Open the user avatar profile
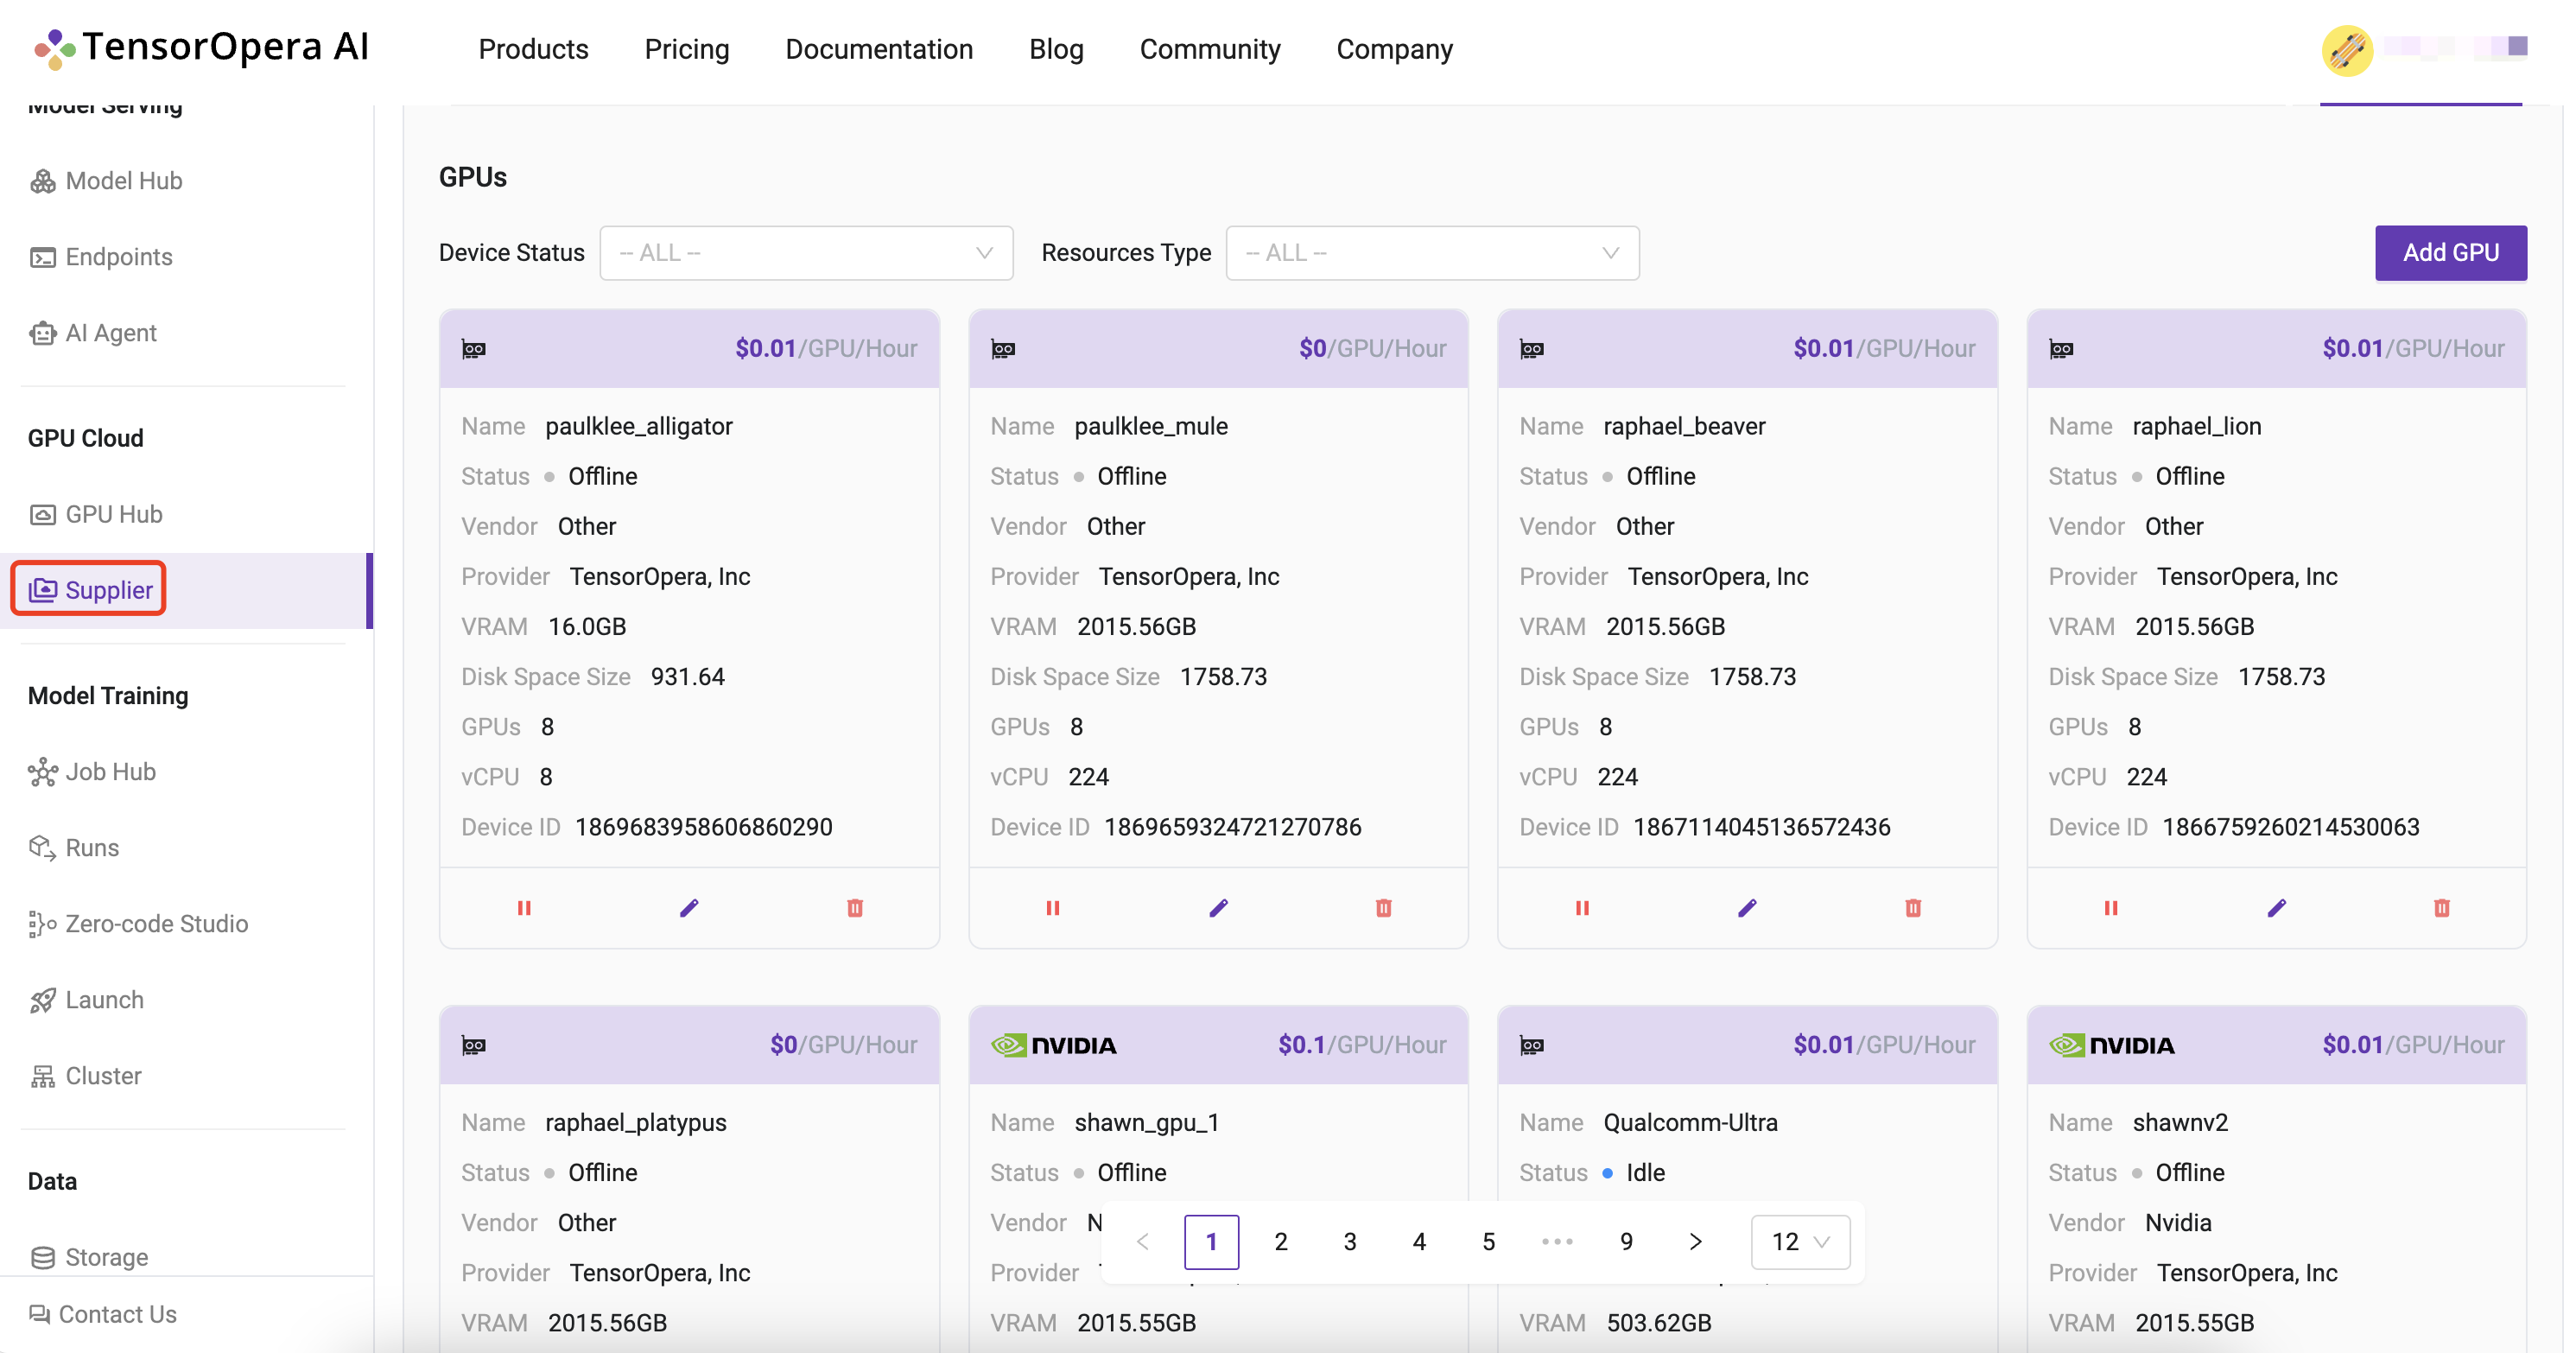 coord(2347,50)
